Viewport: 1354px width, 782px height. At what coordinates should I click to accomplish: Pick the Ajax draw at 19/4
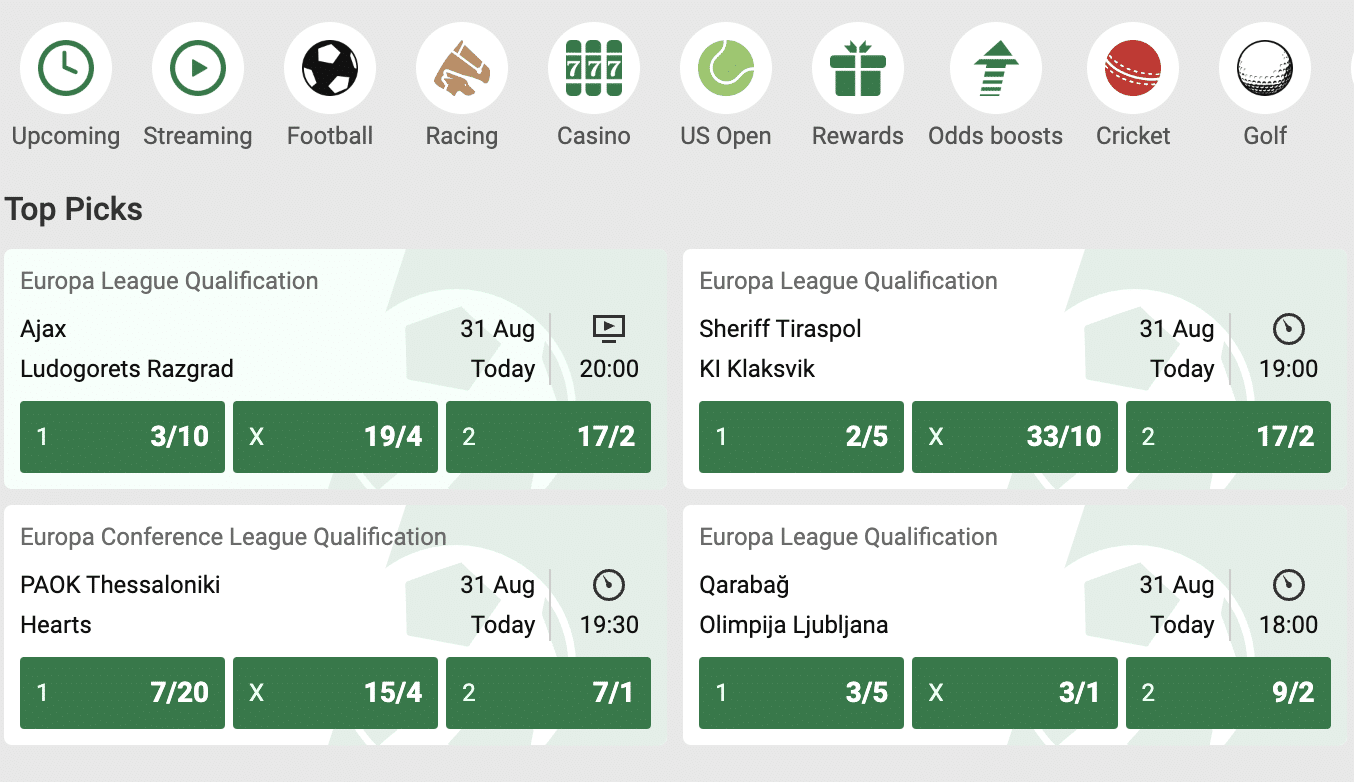[335, 437]
